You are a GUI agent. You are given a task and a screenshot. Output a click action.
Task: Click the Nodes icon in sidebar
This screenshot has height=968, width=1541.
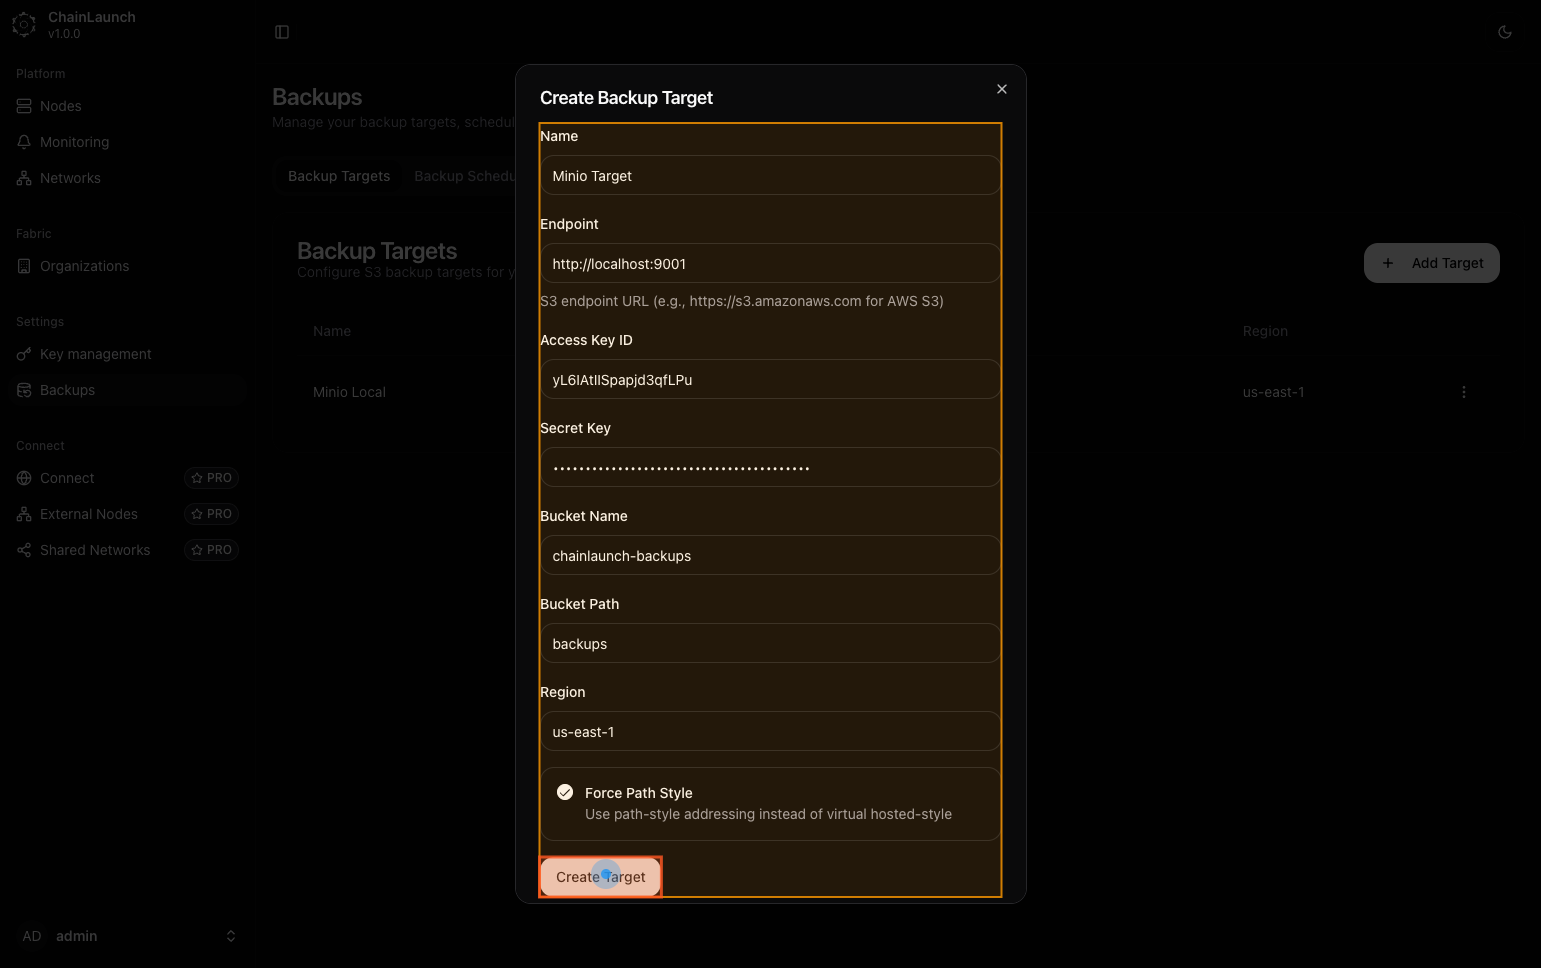pyautogui.click(x=24, y=106)
